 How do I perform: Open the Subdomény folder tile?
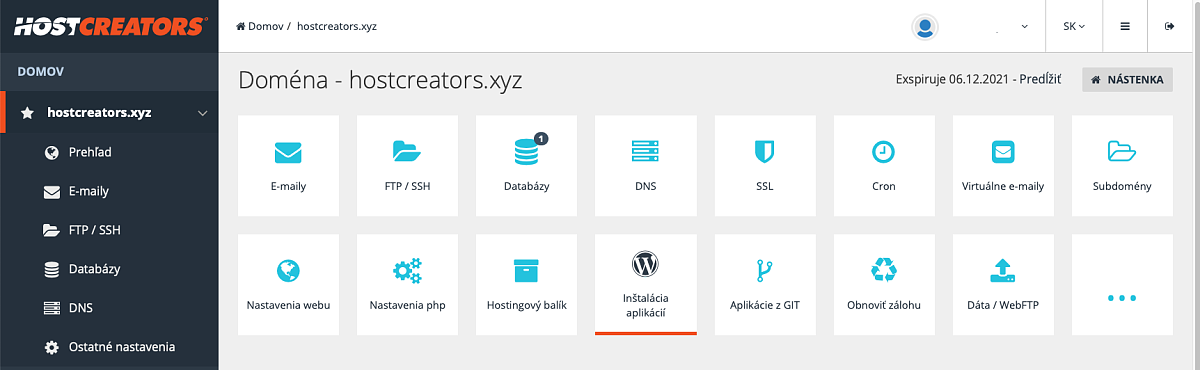click(x=1122, y=165)
